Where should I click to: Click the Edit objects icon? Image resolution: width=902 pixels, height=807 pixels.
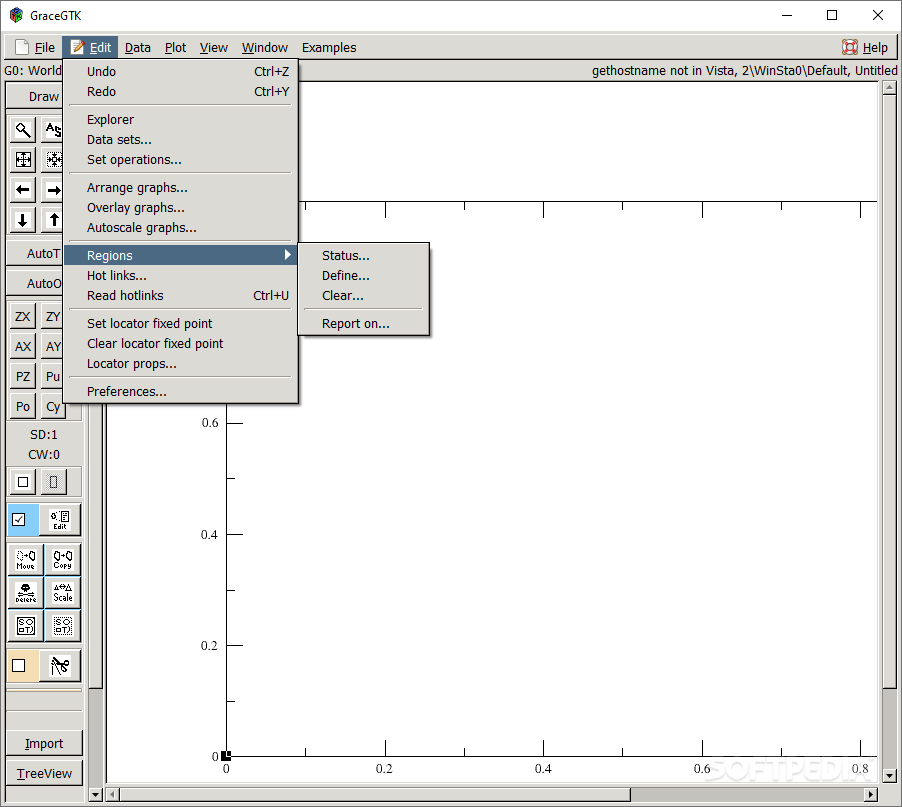60,520
